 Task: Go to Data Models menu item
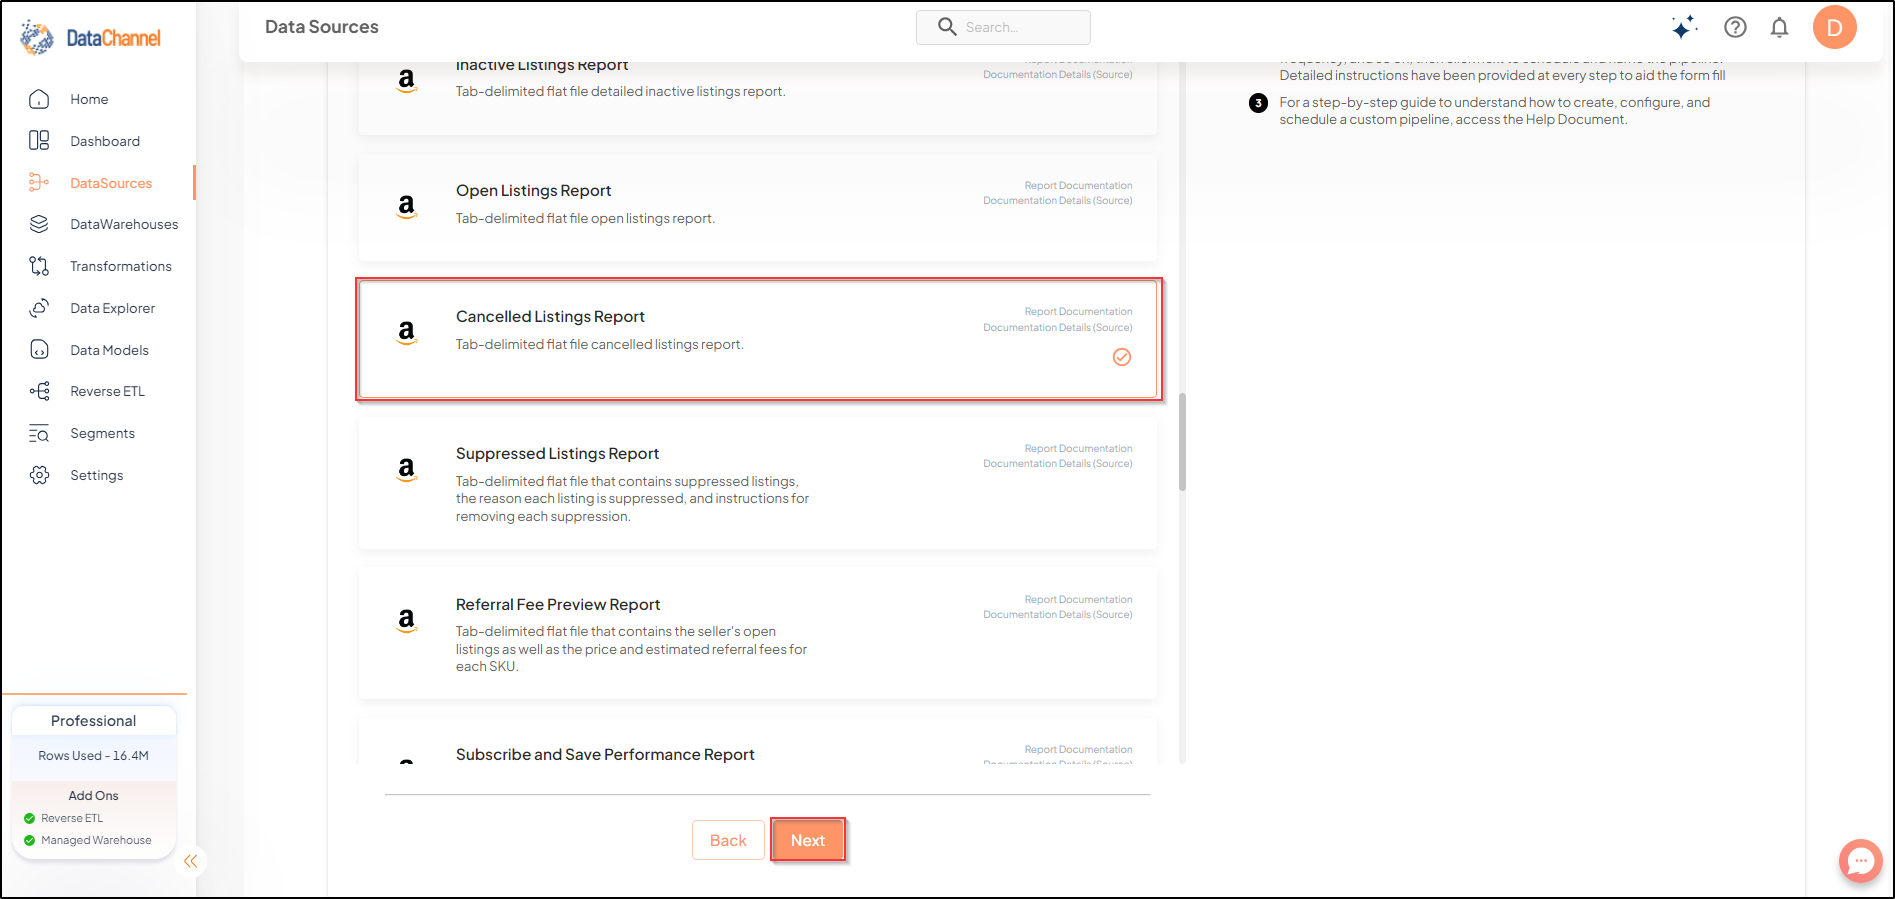(x=109, y=350)
